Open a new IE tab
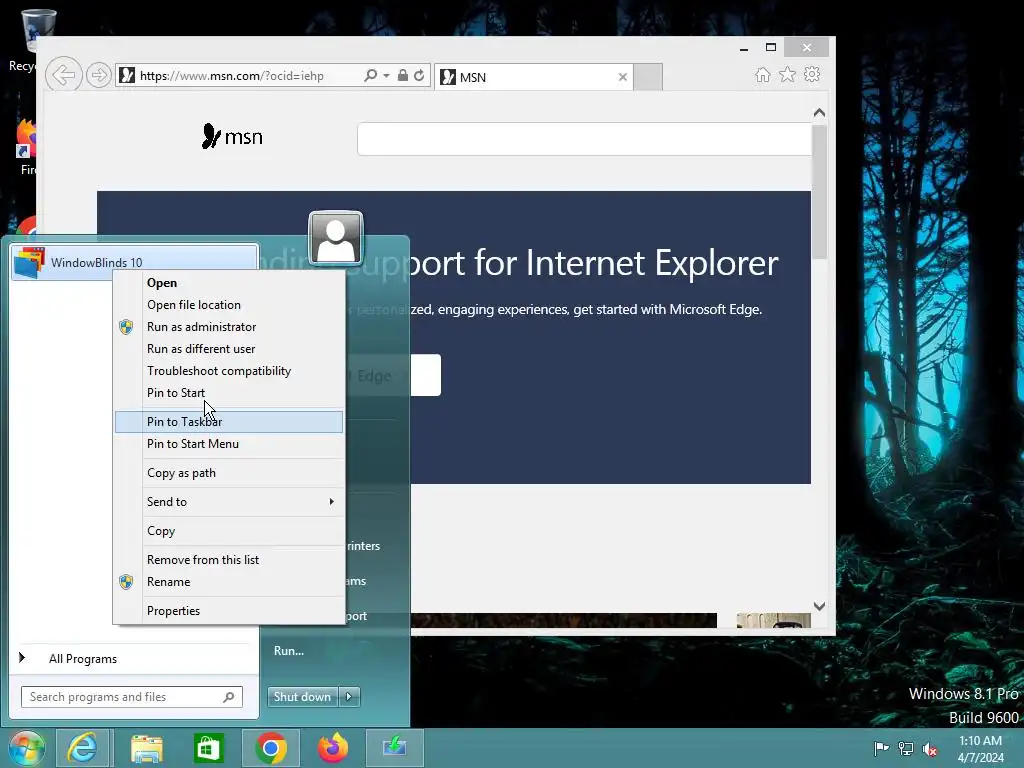This screenshot has height=768, width=1024. 648,77
